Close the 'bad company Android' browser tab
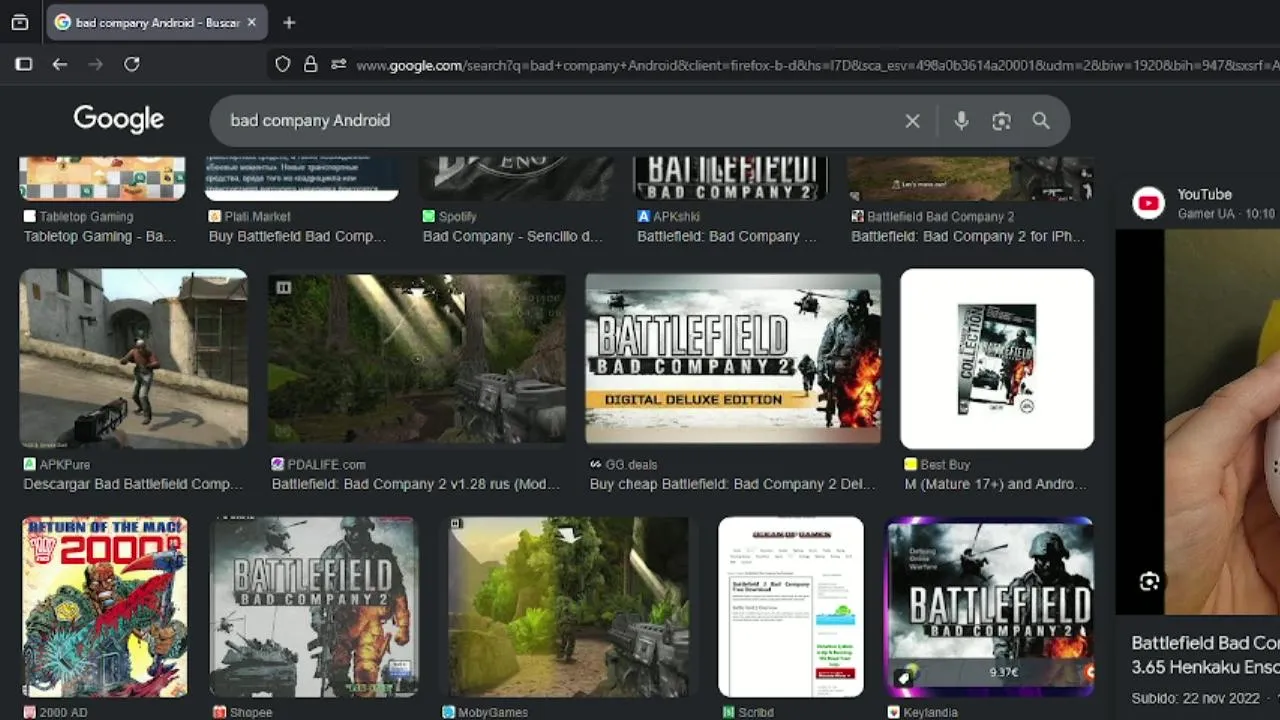Viewport: 1280px width, 720px height. click(x=251, y=22)
